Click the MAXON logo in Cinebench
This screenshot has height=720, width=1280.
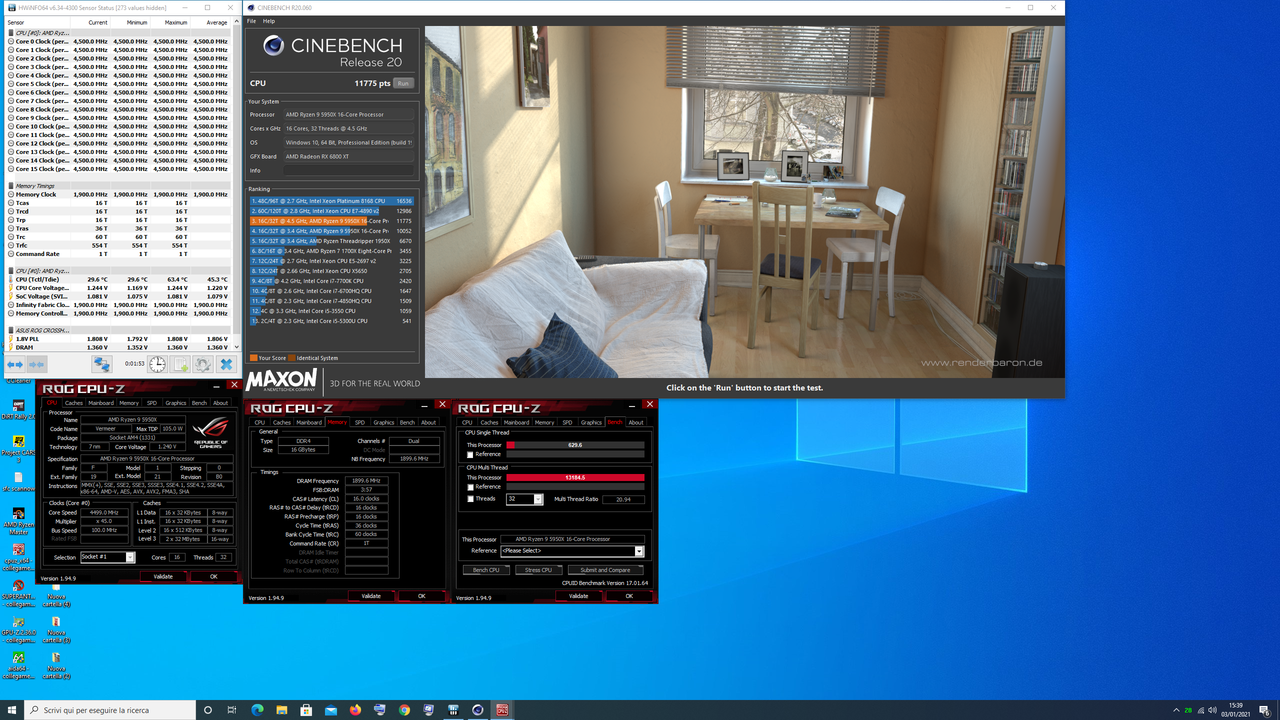[283, 381]
